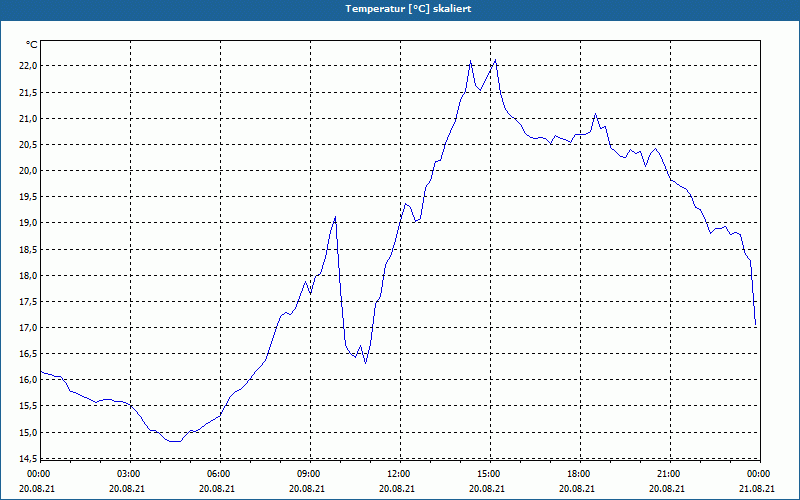Click the 00:00 time dated 20.08.21
The height and width of the screenshot is (500, 800).
coord(37,474)
